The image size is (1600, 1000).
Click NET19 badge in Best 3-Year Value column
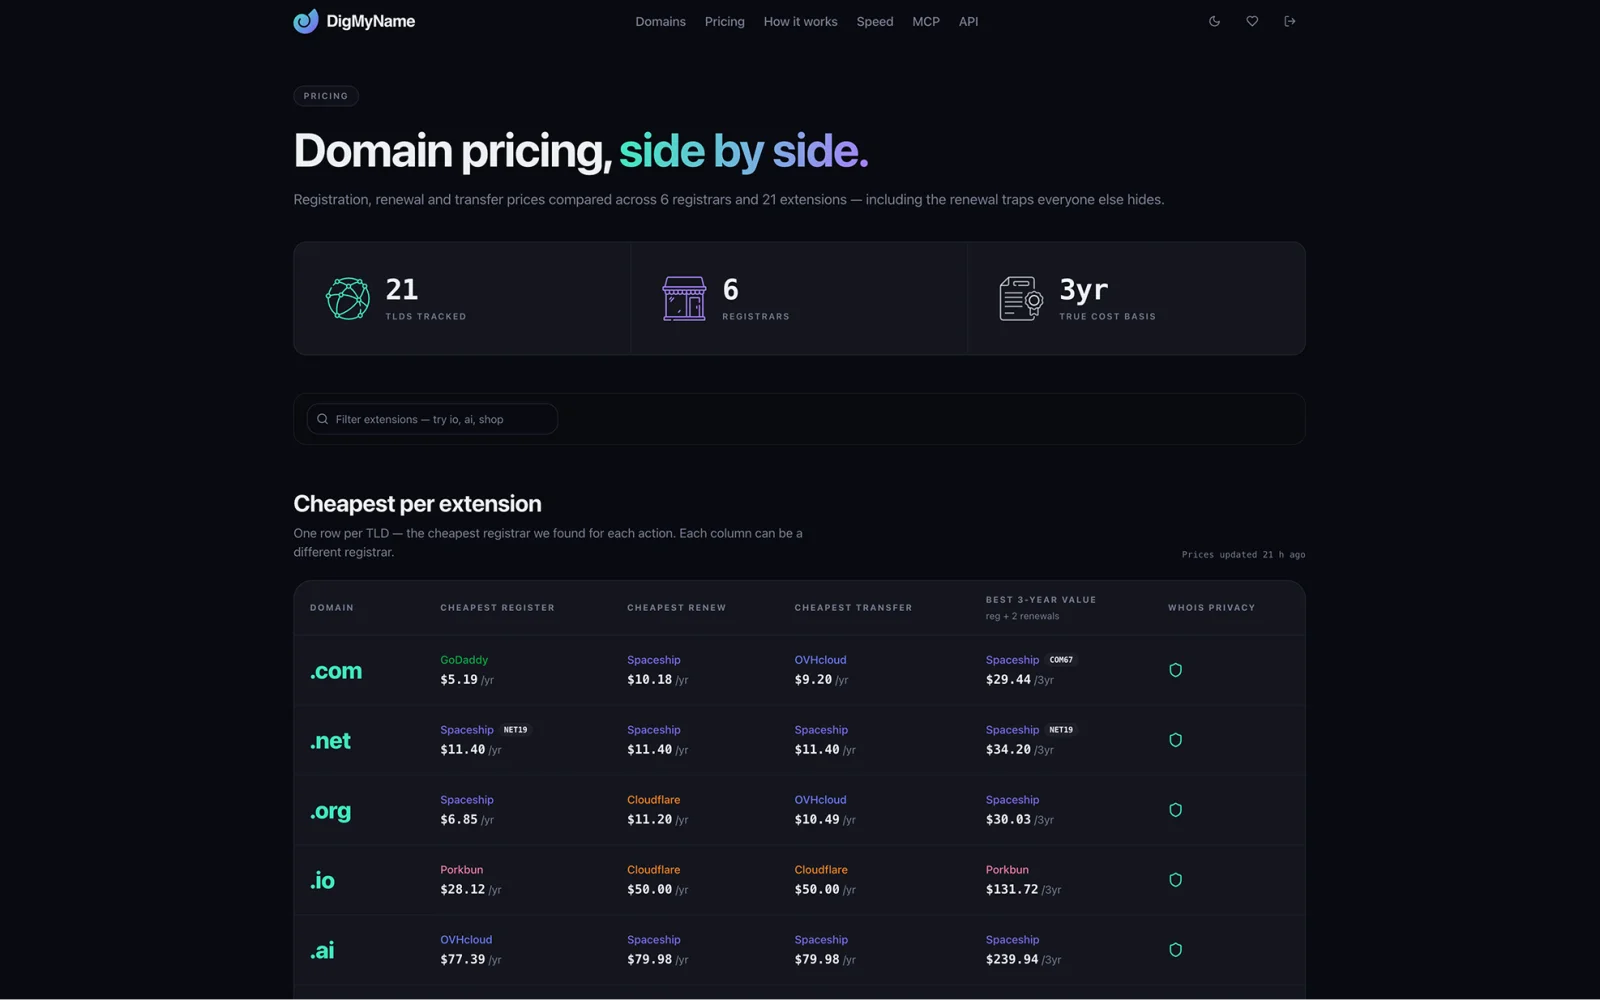1061,730
